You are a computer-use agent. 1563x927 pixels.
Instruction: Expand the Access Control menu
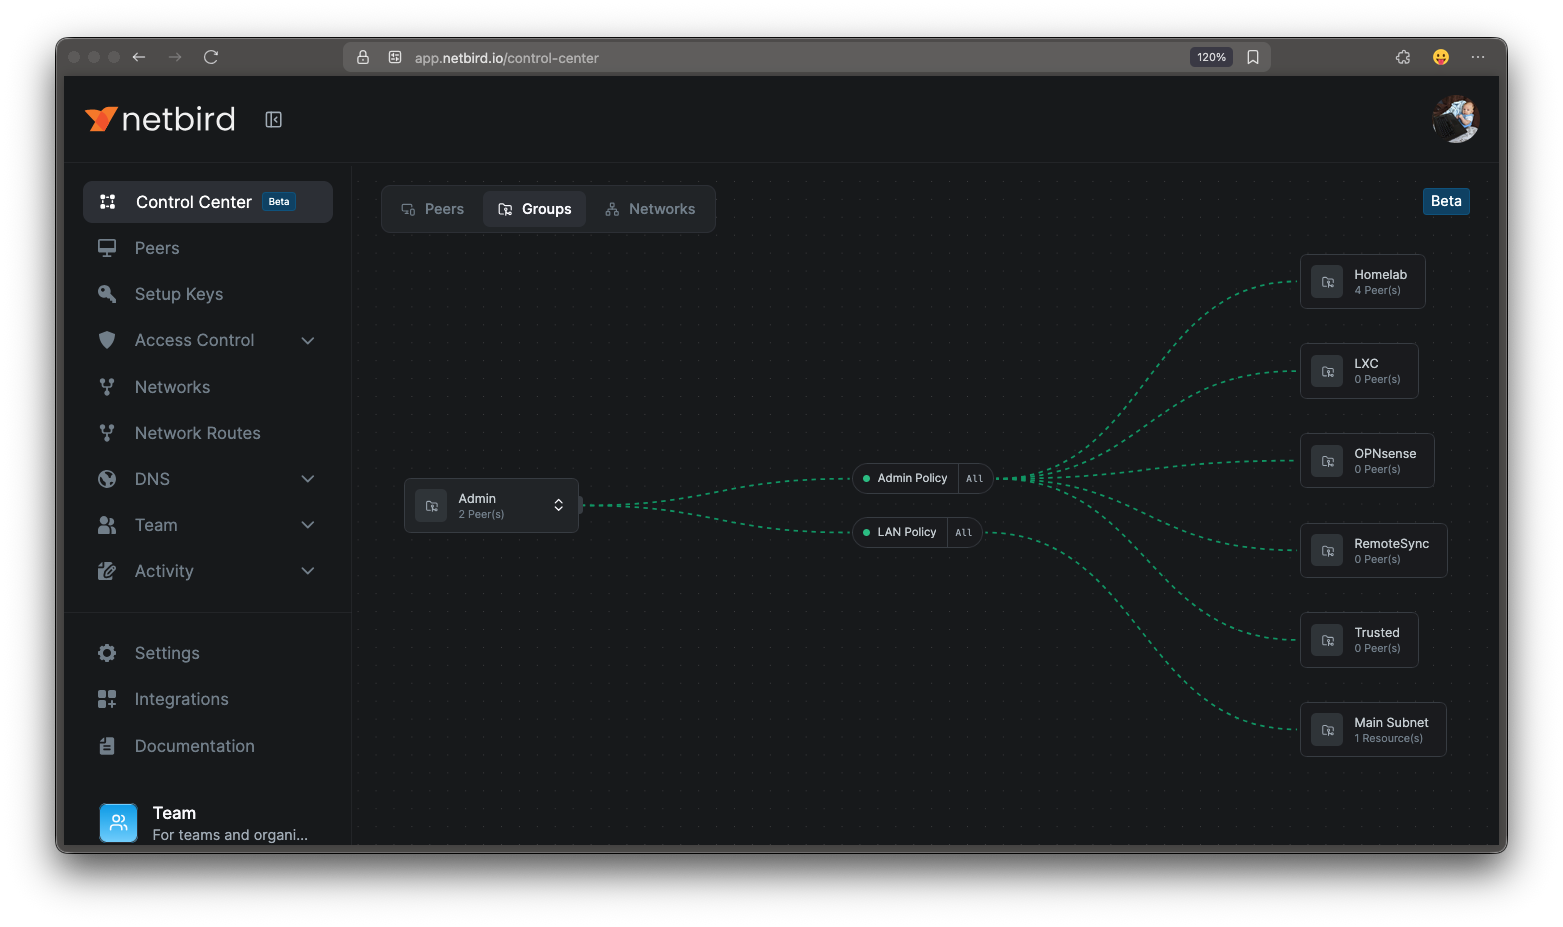[308, 341]
